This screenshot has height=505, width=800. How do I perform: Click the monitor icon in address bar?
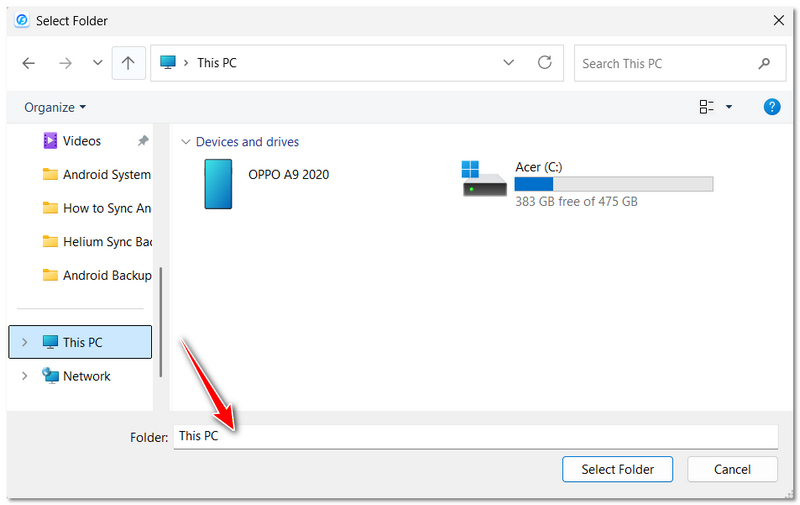tap(168, 62)
